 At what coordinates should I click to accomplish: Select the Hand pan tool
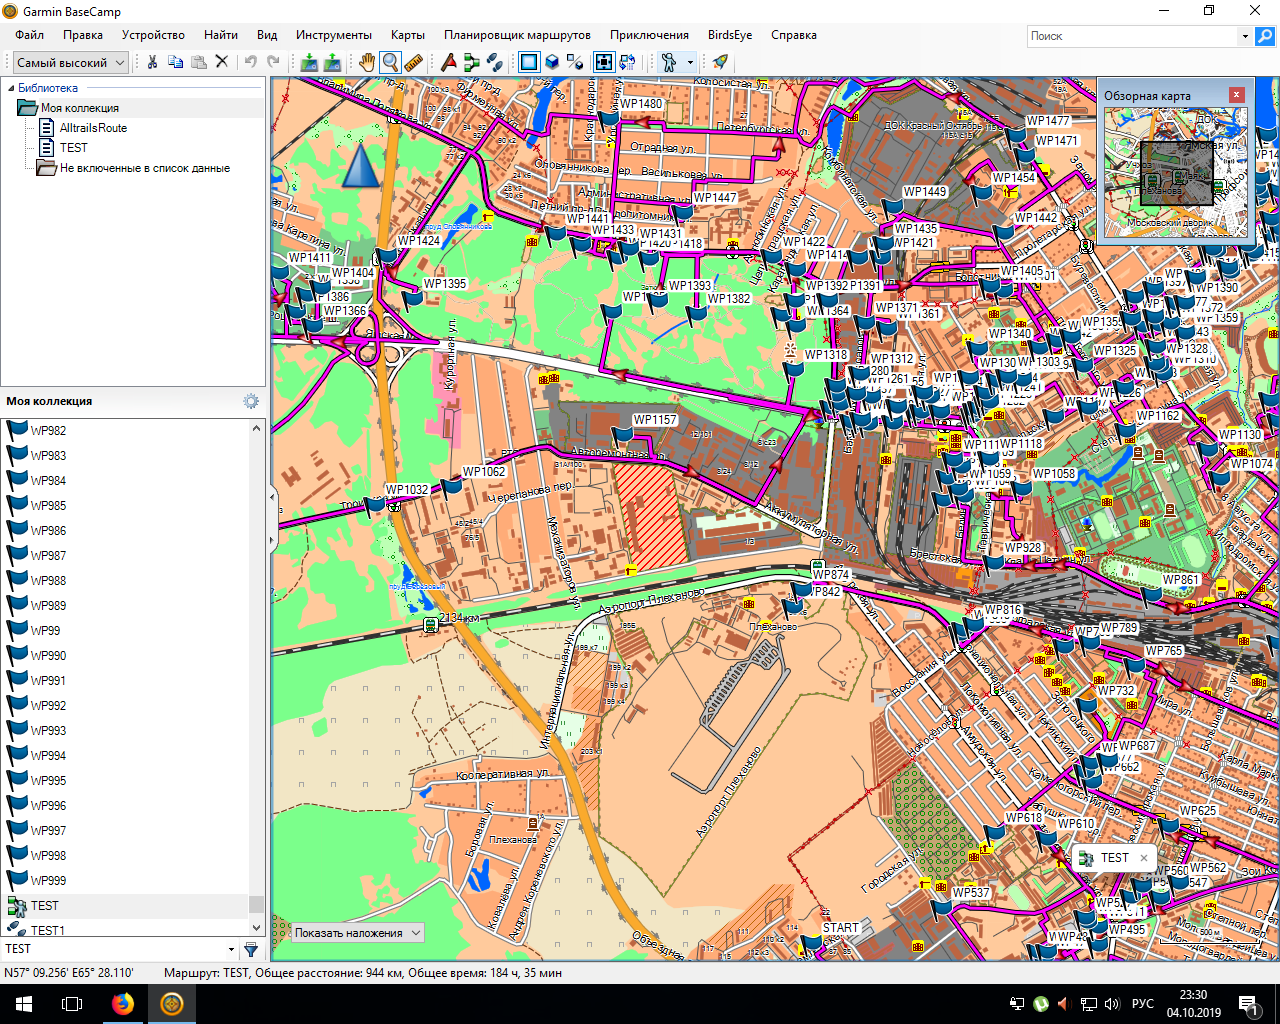tap(367, 62)
